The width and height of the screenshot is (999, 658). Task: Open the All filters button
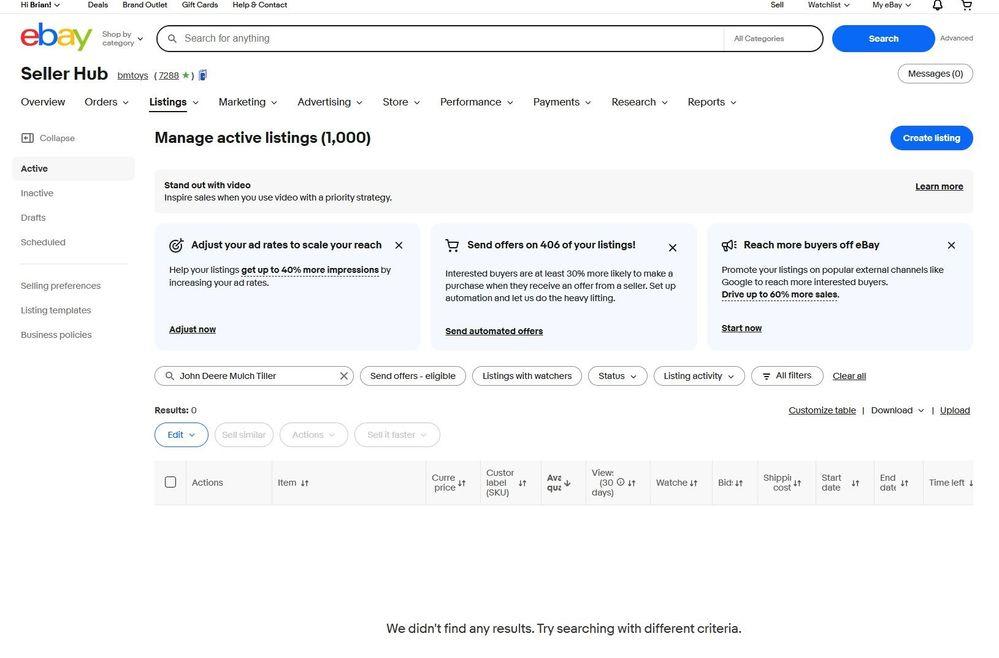coord(787,376)
